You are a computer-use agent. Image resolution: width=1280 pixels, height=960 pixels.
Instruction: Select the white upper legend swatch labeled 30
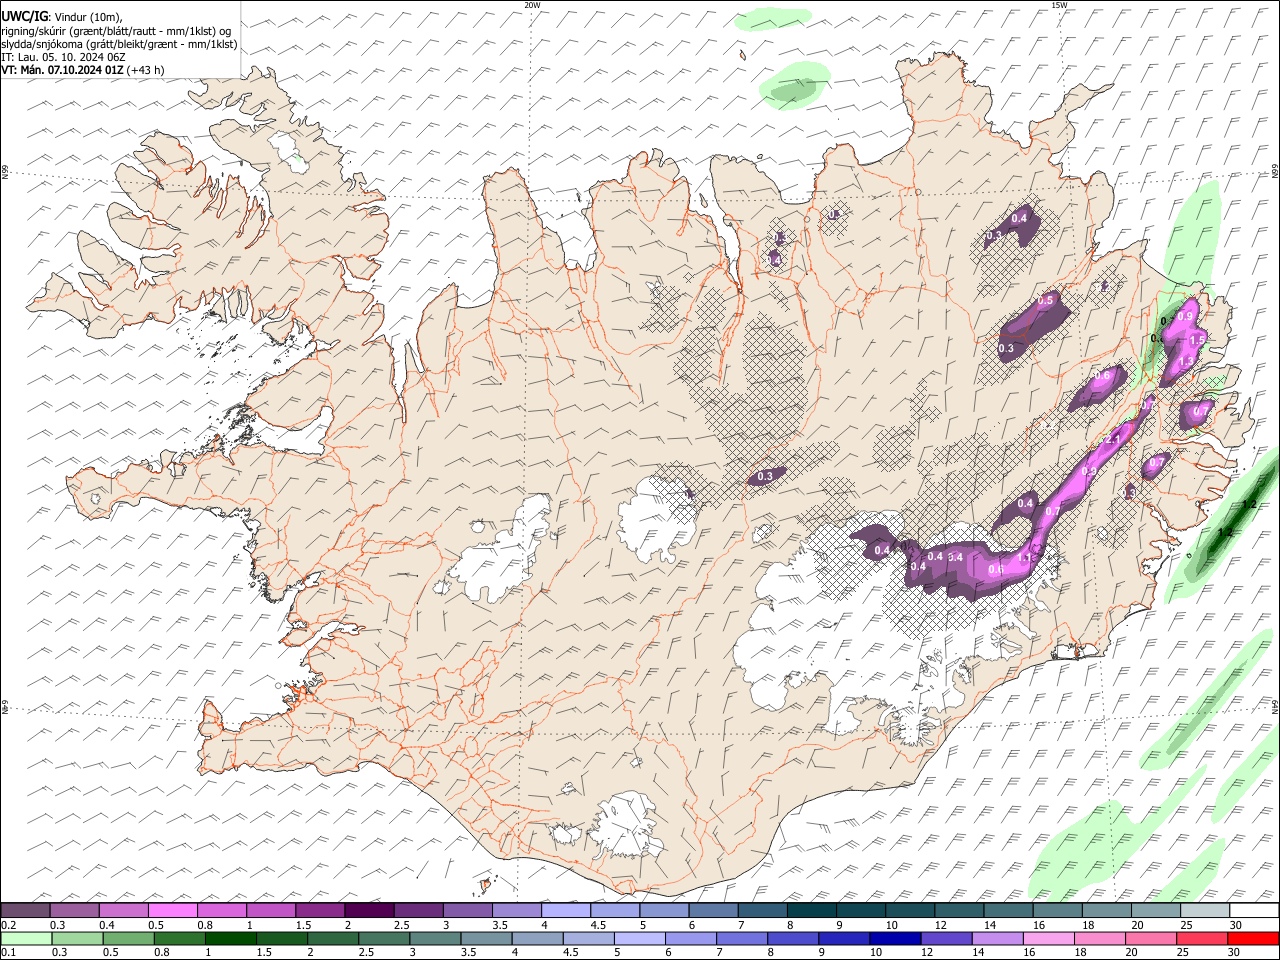pos(1255,910)
